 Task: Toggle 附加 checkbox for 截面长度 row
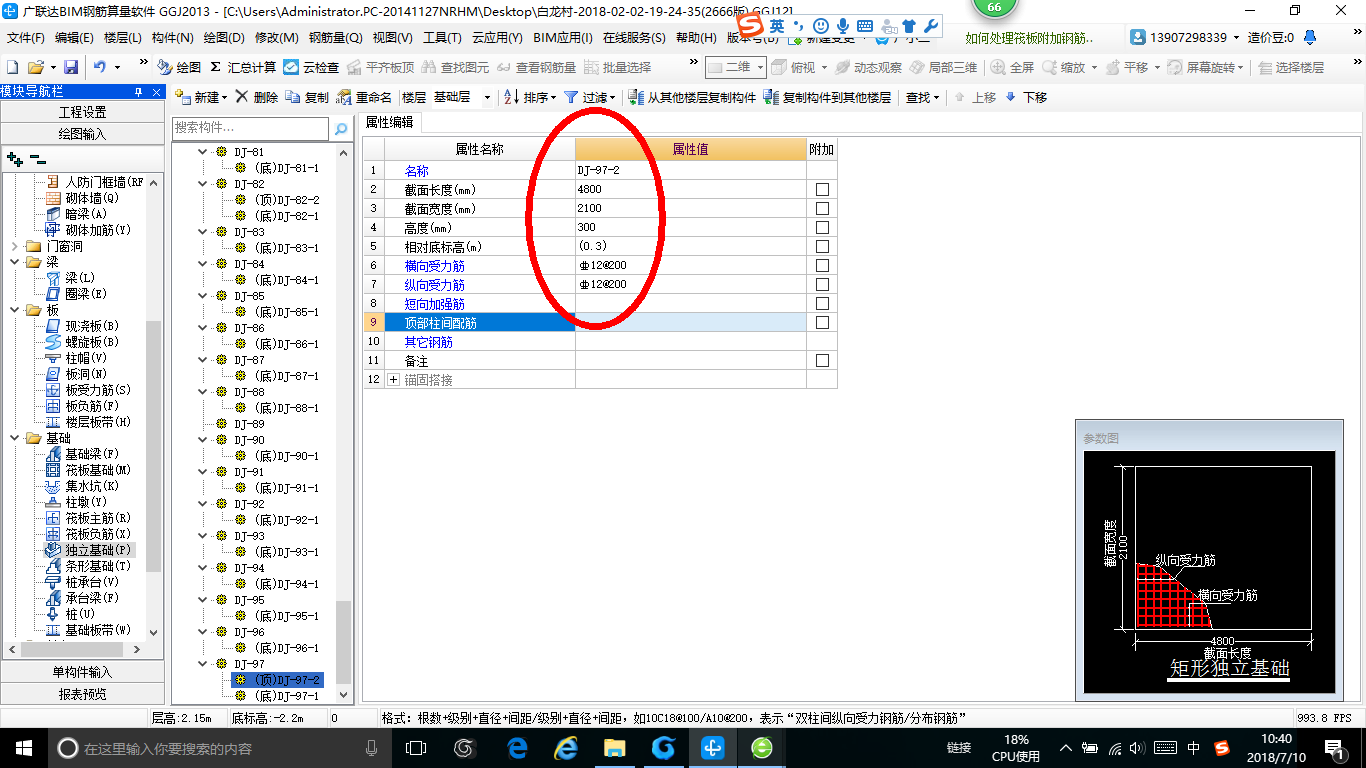pyautogui.click(x=822, y=189)
